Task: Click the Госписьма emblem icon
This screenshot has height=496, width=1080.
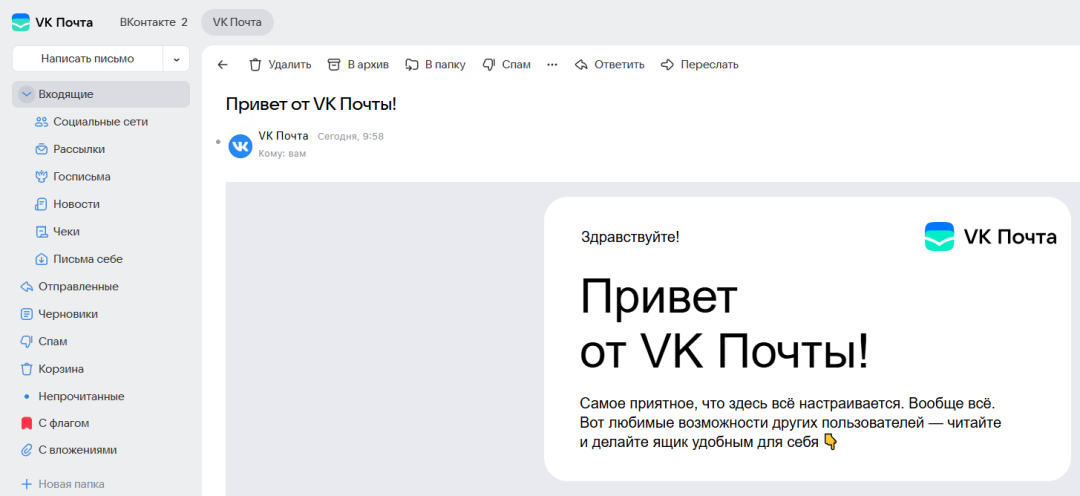Action: pyautogui.click(x=41, y=177)
